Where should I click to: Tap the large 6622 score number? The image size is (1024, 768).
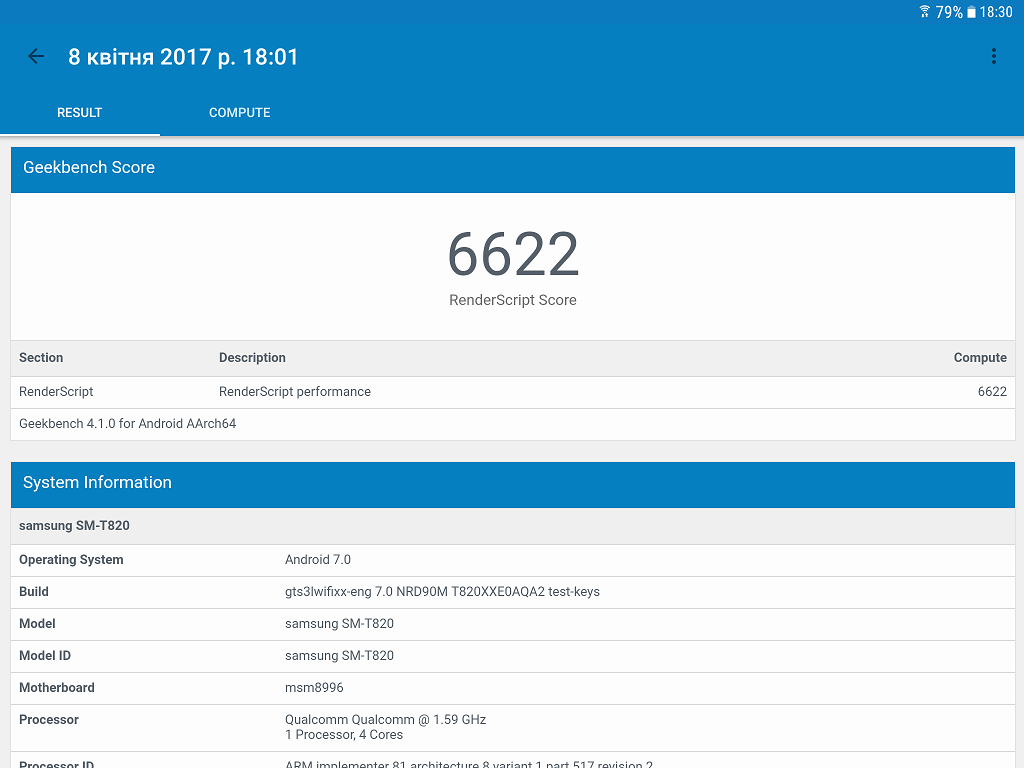[512, 254]
